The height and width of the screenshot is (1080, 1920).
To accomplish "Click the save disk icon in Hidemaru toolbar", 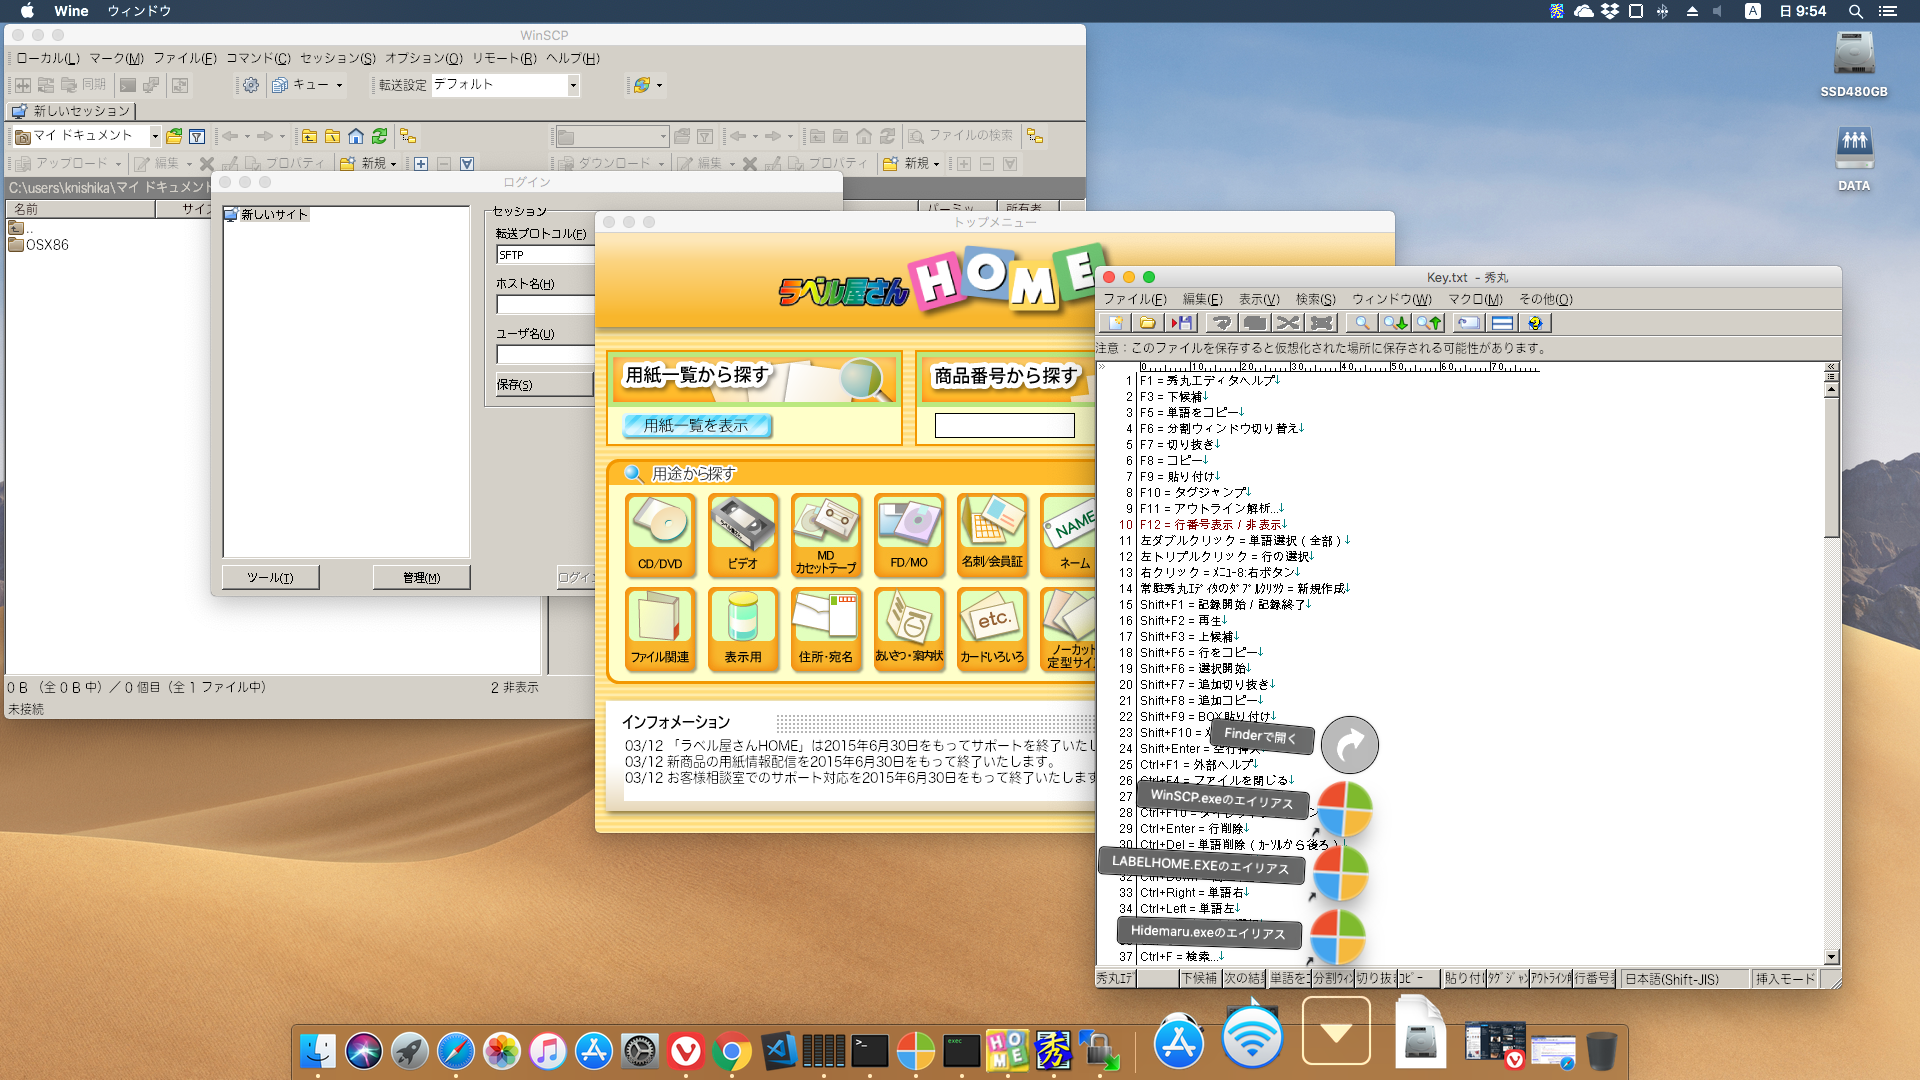I will [x=1181, y=323].
